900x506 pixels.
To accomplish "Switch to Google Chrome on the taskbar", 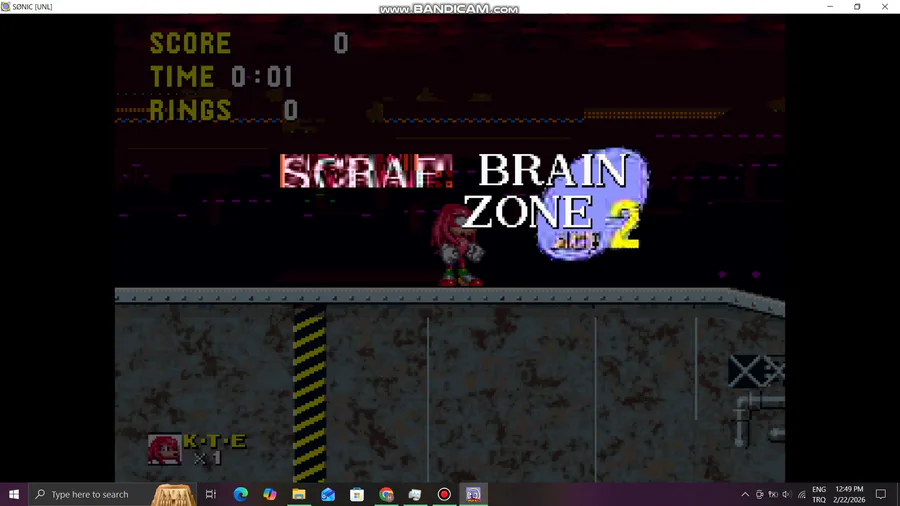I will coord(386,494).
